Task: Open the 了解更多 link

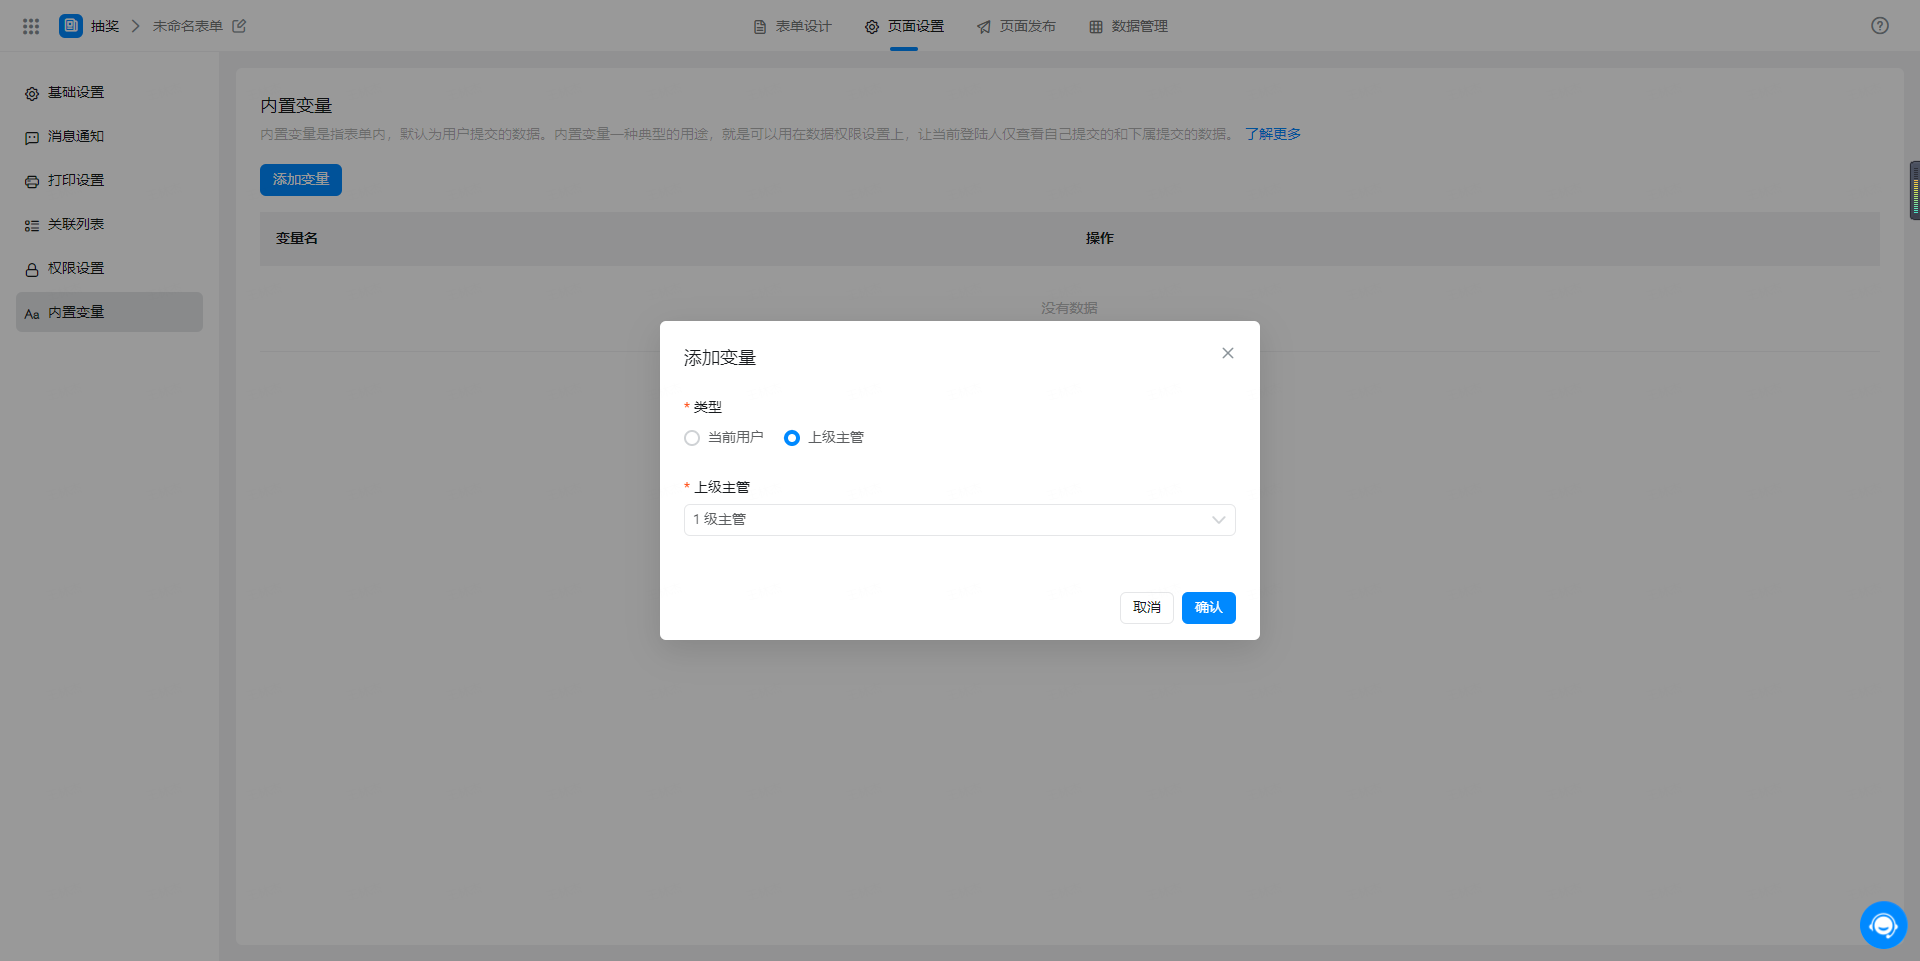Action: (x=1273, y=134)
